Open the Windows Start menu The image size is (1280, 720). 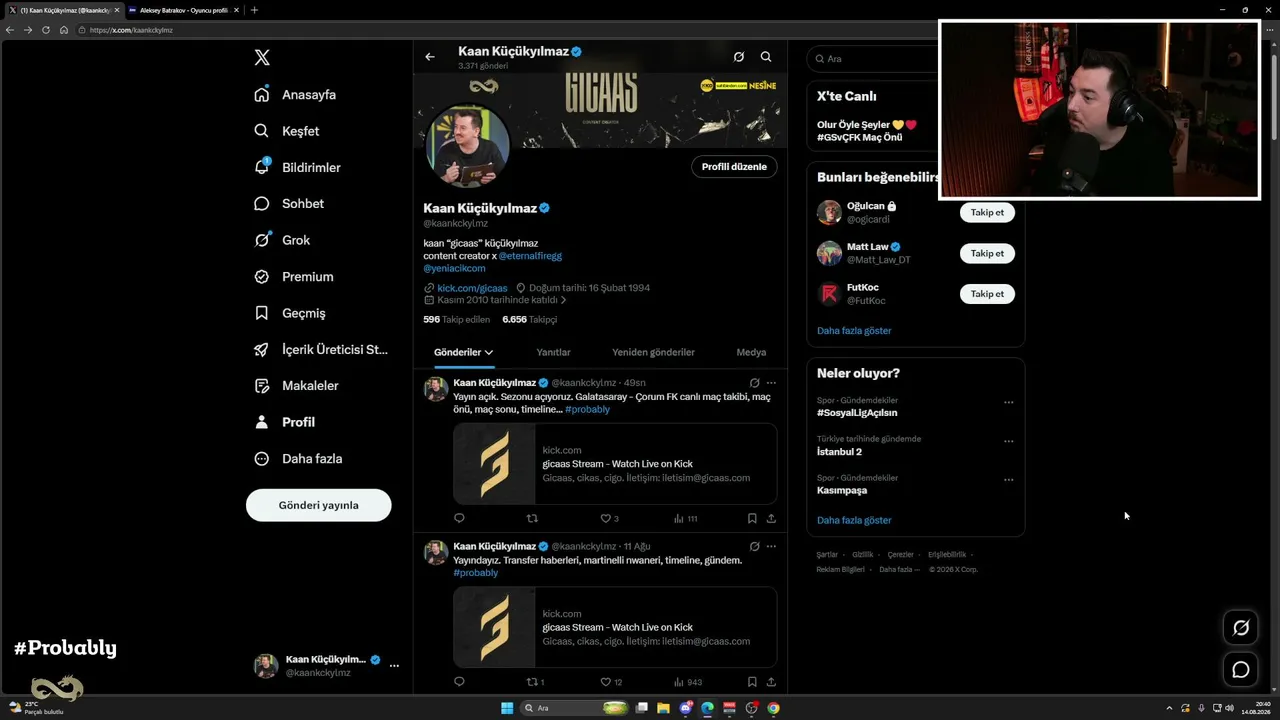click(507, 708)
